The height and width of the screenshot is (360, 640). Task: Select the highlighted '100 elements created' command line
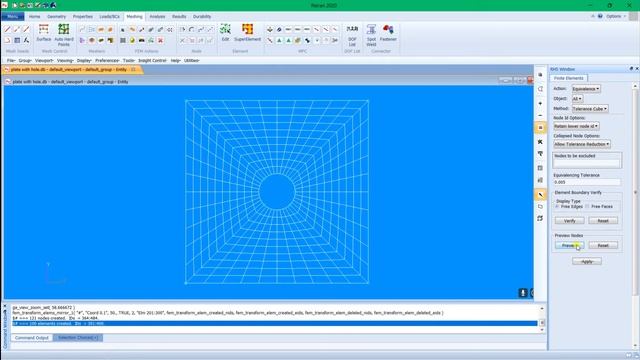tap(274, 323)
